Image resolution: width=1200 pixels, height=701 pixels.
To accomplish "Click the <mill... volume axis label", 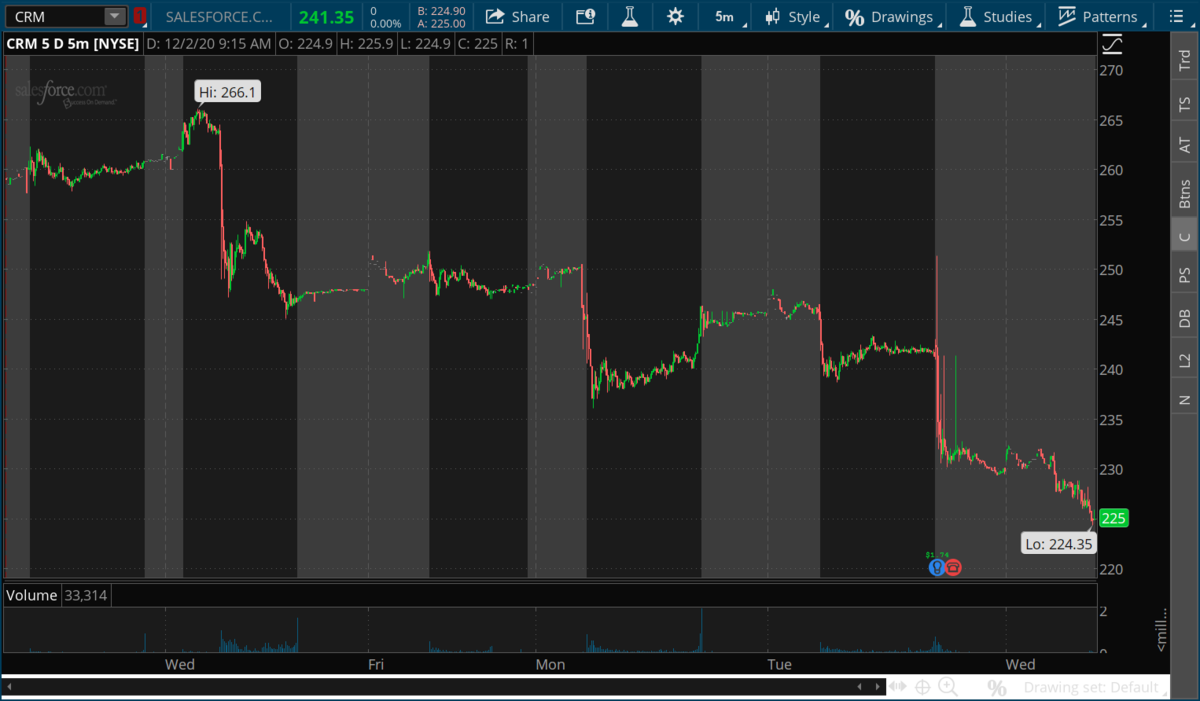I will coord(1161,630).
